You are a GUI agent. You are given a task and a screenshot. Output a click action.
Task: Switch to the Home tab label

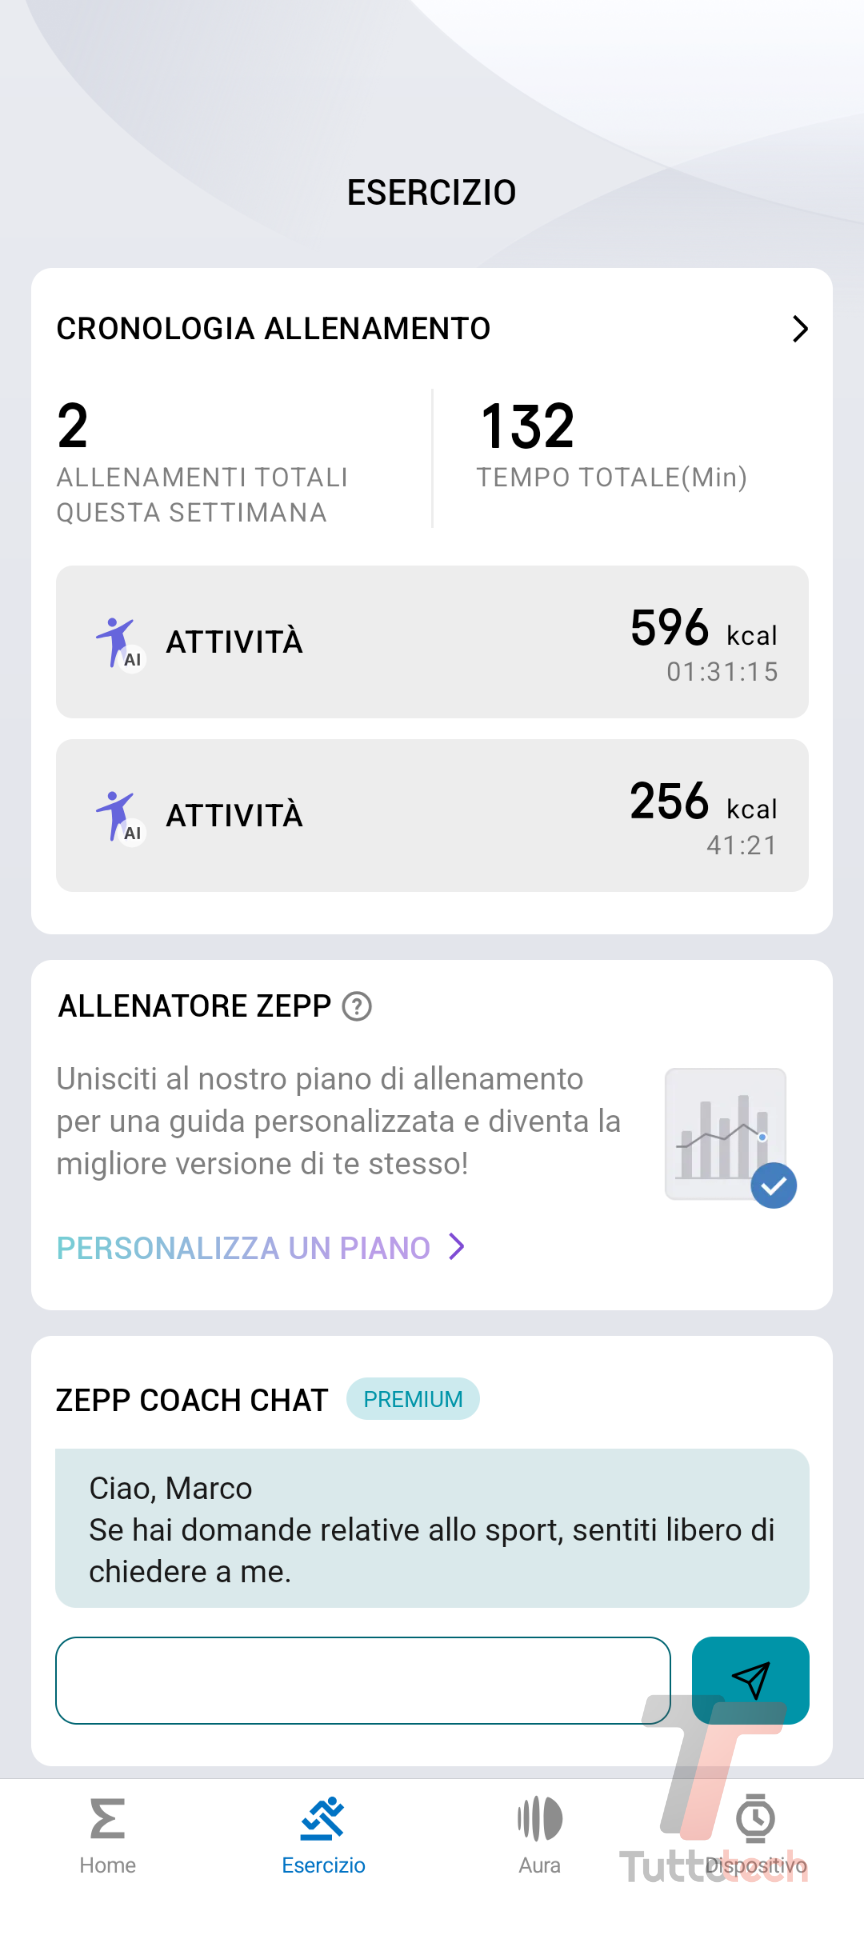click(x=107, y=1865)
